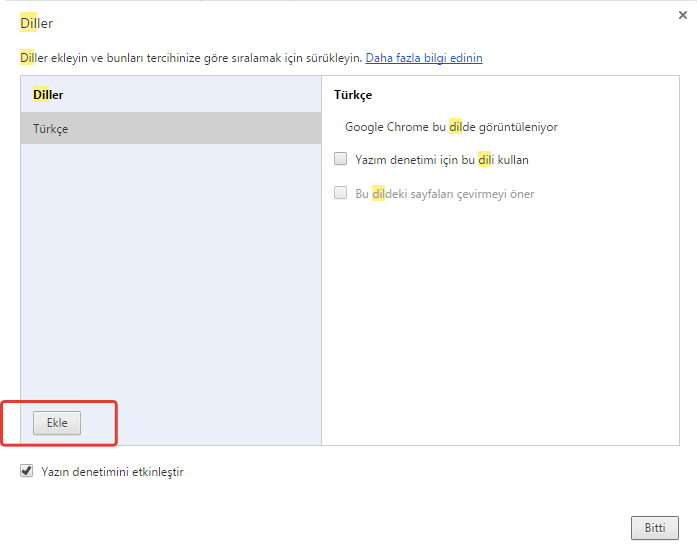Click the bold Türkçe heading in right pane

point(353,95)
